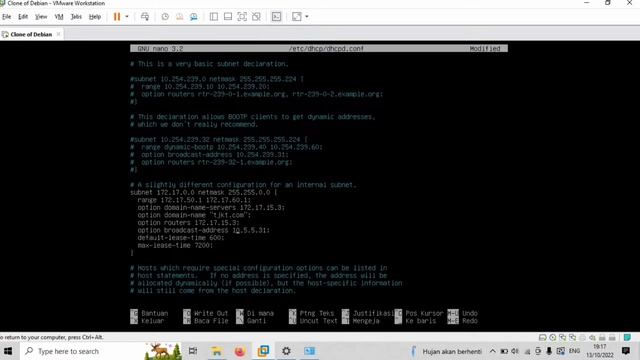Click the Revert to snapshot icon
The height and width of the screenshot is (360, 640).
pyautogui.click(x=179, y=17)
